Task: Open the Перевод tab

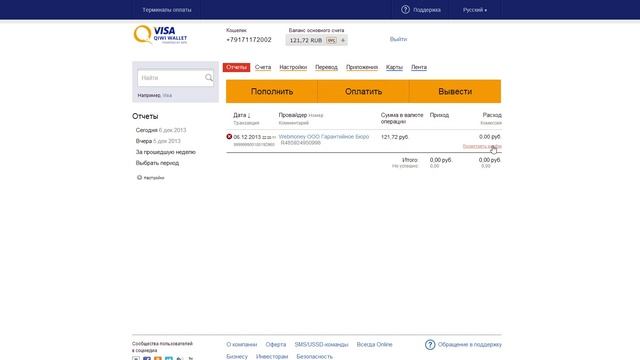Action: [x=326, y=67]
